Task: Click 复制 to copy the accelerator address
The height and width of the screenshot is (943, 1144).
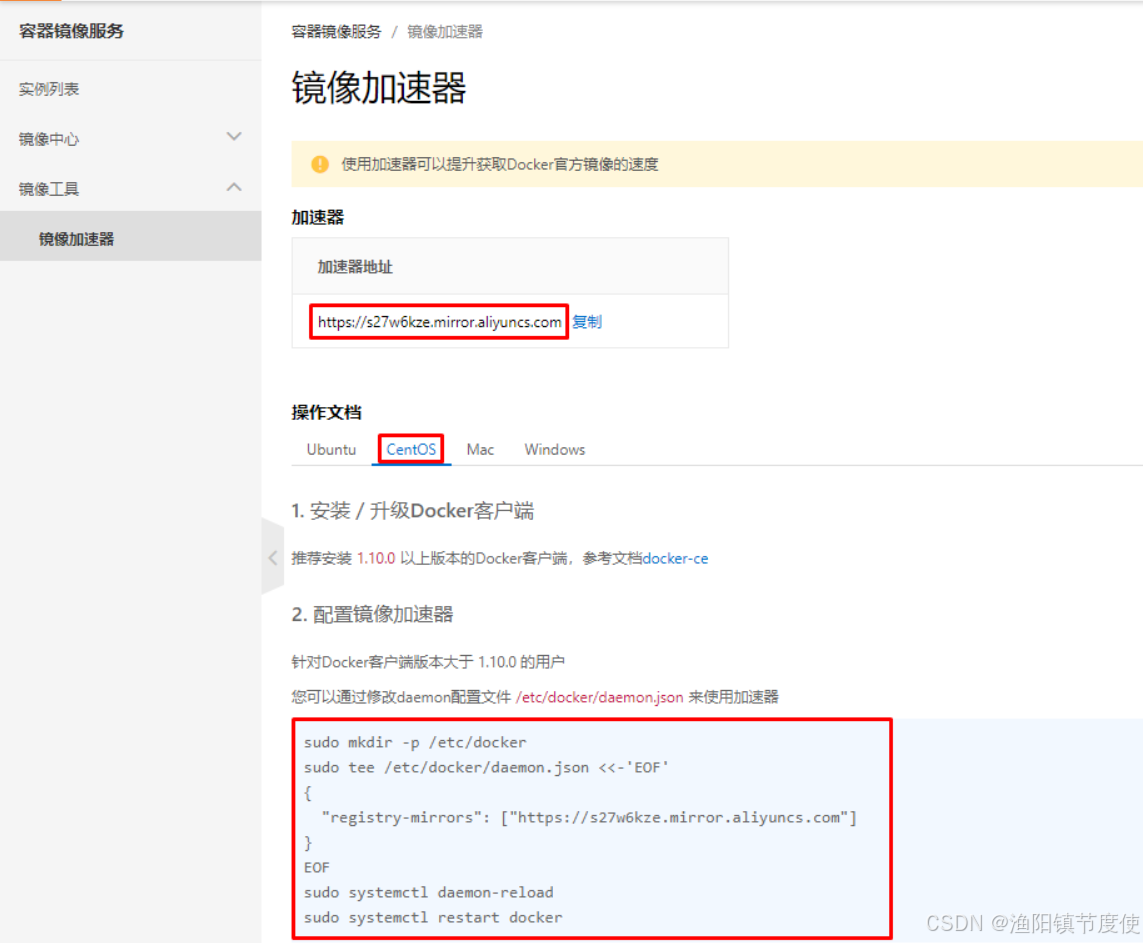Action: click(x=587, y=321)
